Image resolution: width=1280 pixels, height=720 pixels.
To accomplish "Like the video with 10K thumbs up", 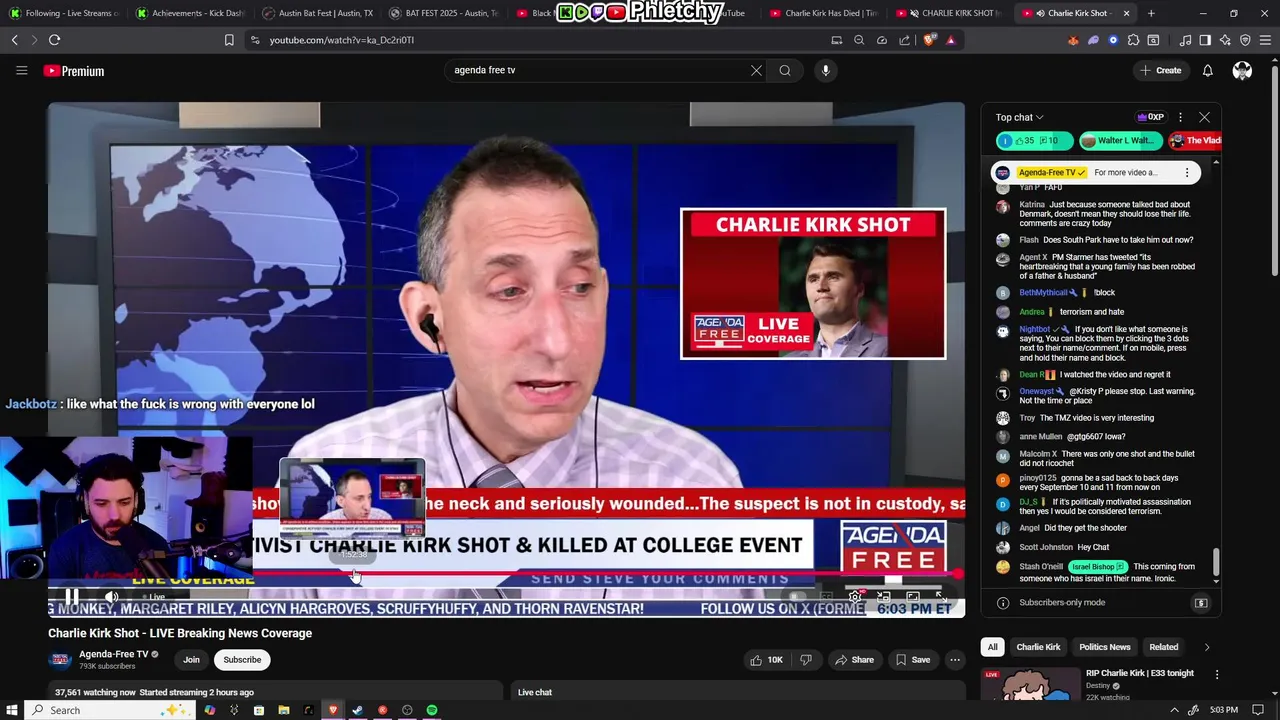I will click(x=768, y=660).
